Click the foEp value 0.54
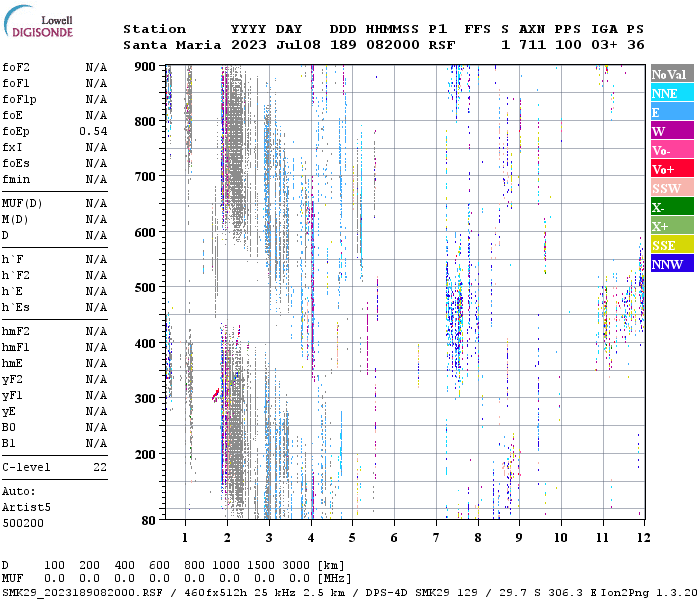Viewport: 700px width, 600px height. point(93,131)
